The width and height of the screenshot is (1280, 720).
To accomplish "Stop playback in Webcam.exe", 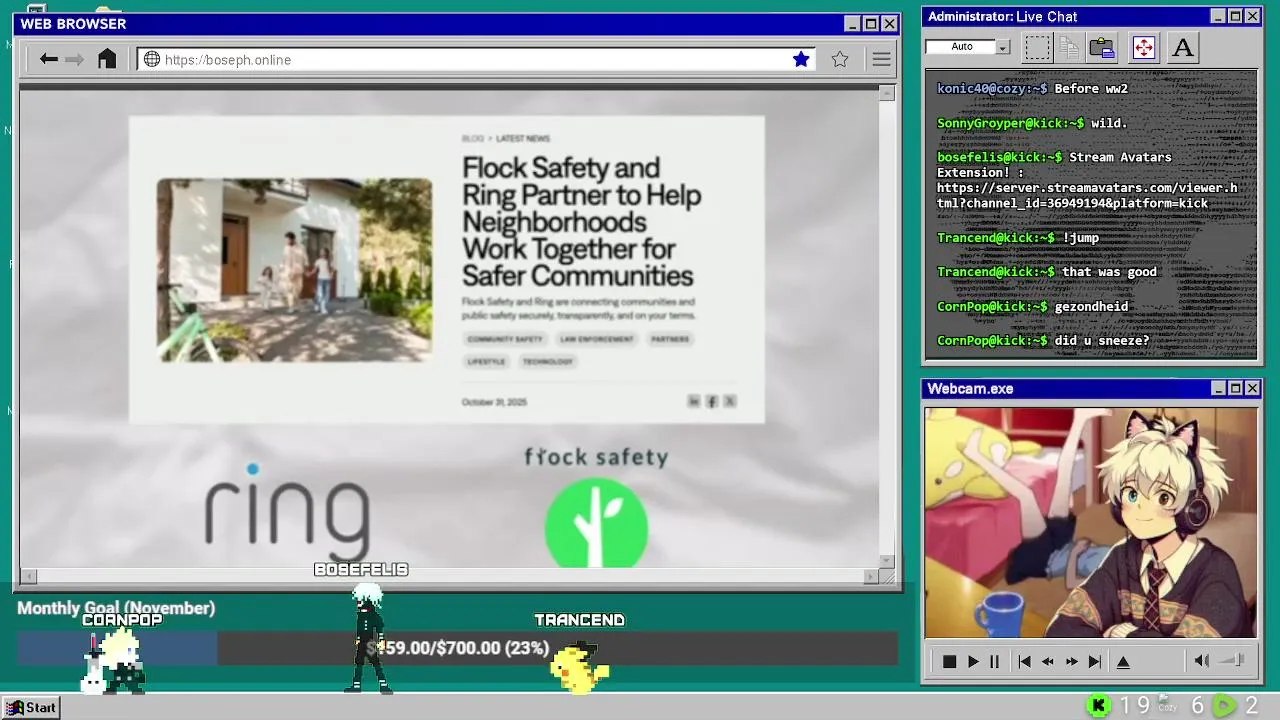I will pyautogui.click(x=949, y=661).
